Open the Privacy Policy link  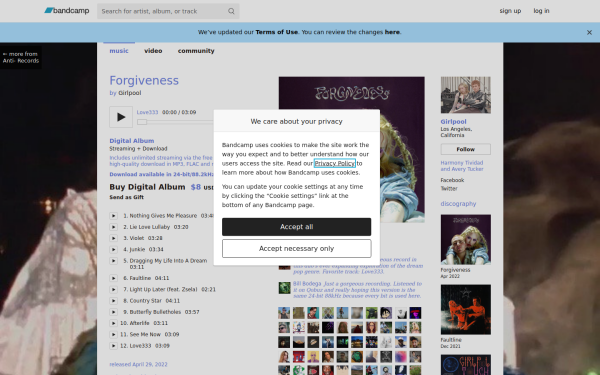click(x=335, y=163)
